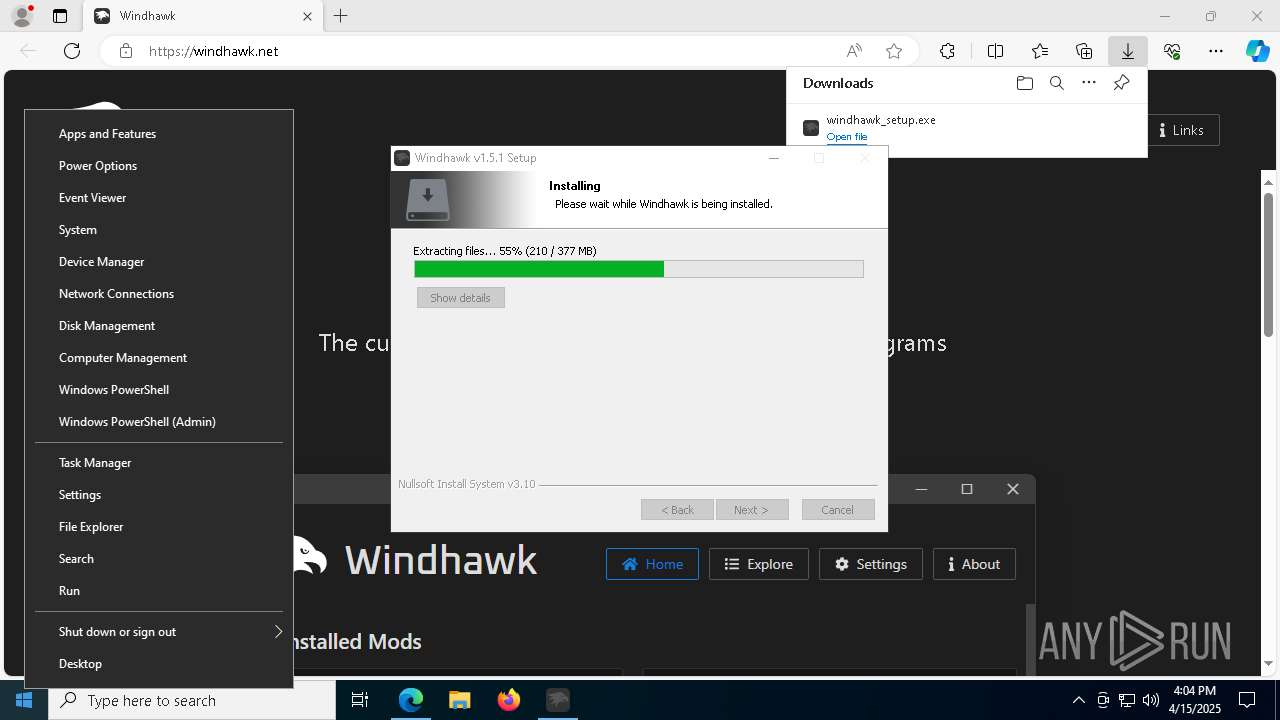Open Event Viewer entry
Image resolution: width=1280 pixels, height=720 pixels.
point(159,198)
